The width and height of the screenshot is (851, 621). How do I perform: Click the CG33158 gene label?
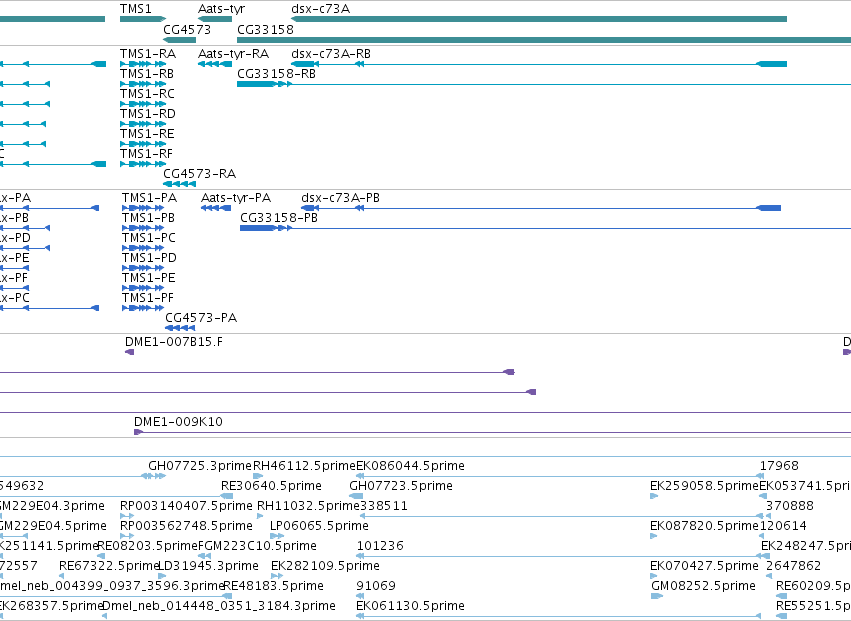point(265,30)
